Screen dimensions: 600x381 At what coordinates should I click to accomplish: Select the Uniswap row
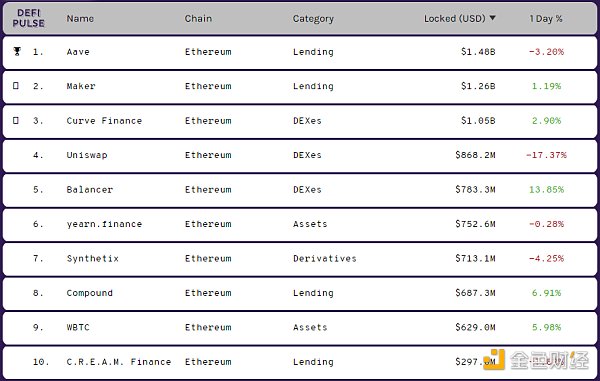pyautogui.click(x=300, y=156)
